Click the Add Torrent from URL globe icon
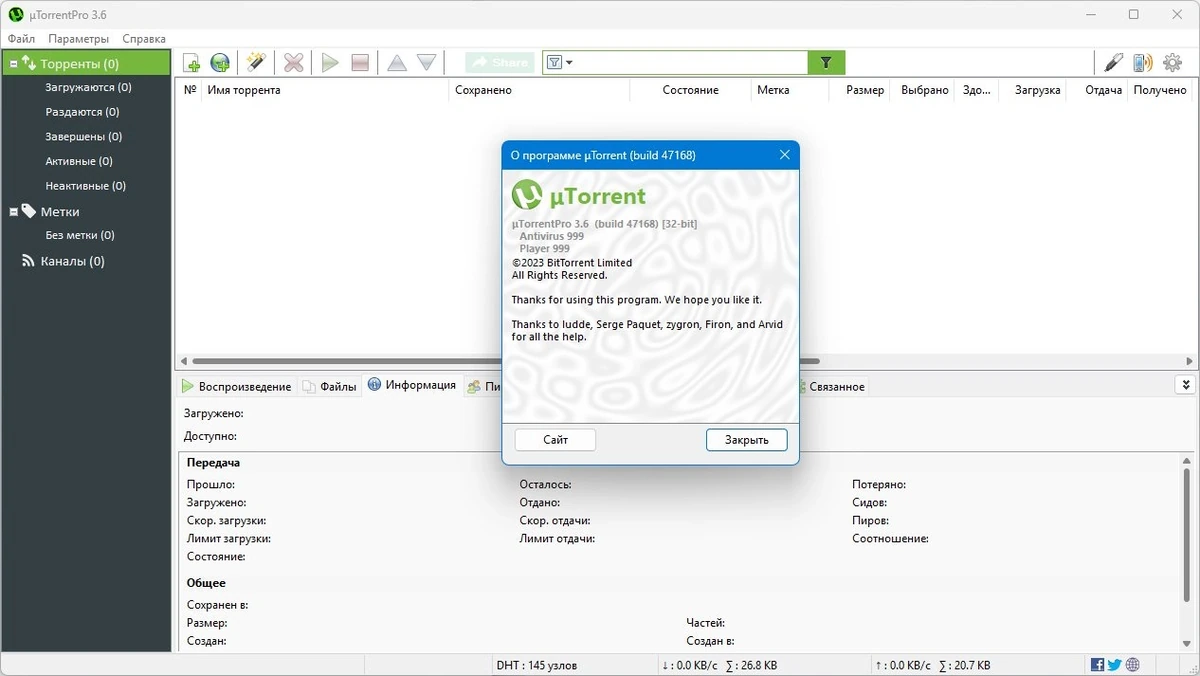The width and height of the screenshot is (1200, 676). pyautogui.click(x=220, y=63)
